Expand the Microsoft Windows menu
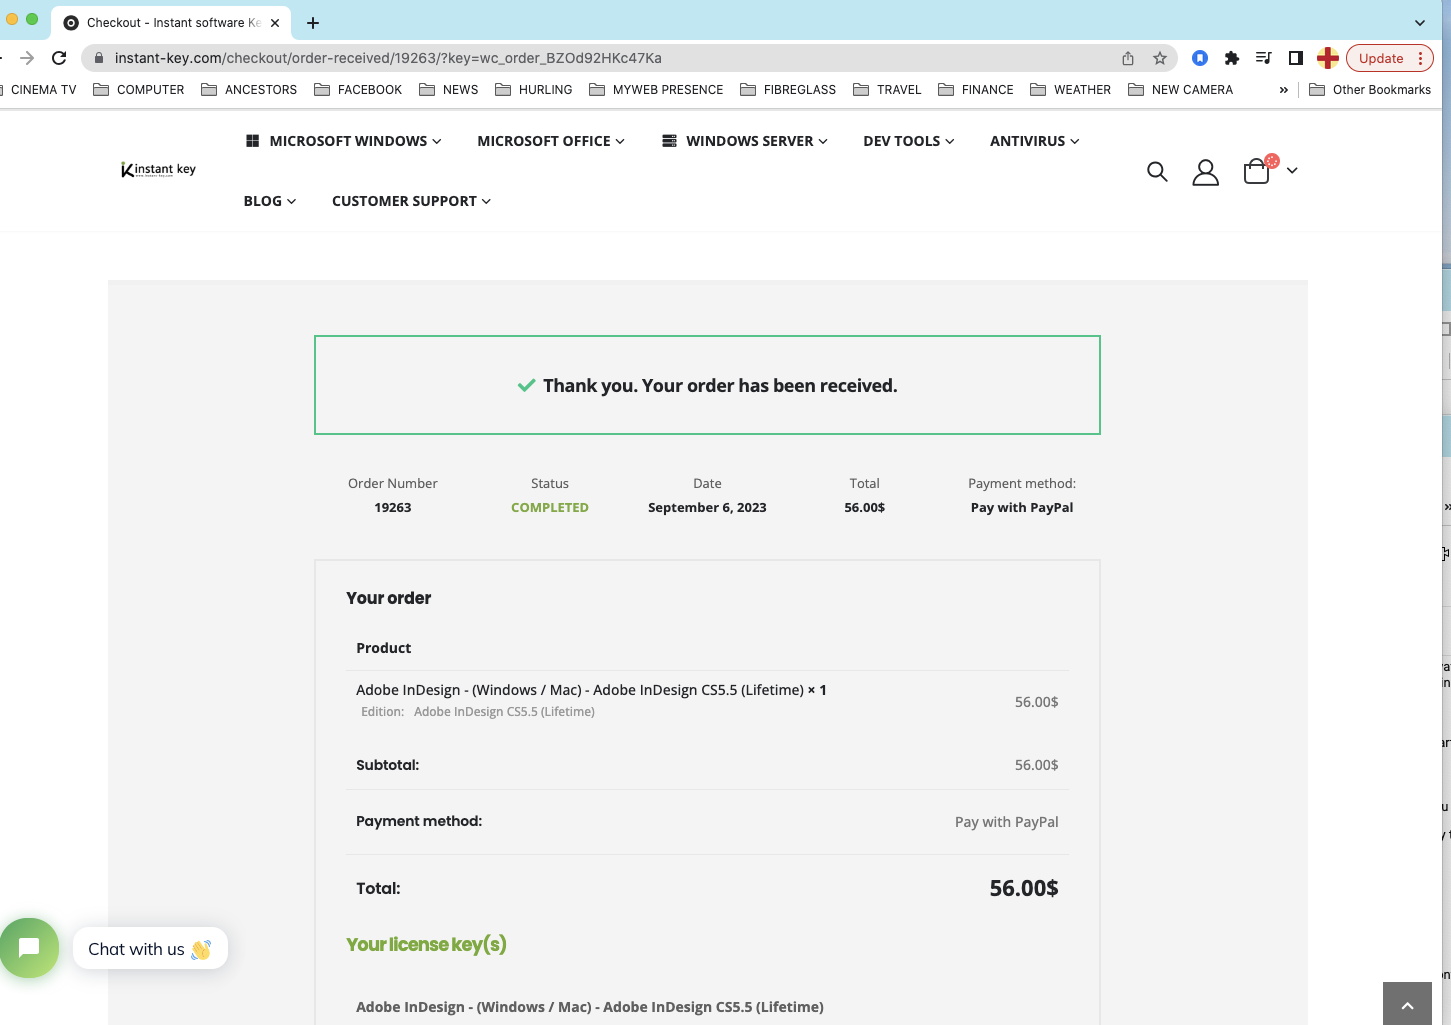 pyautogui.click(x=344, y=141)
